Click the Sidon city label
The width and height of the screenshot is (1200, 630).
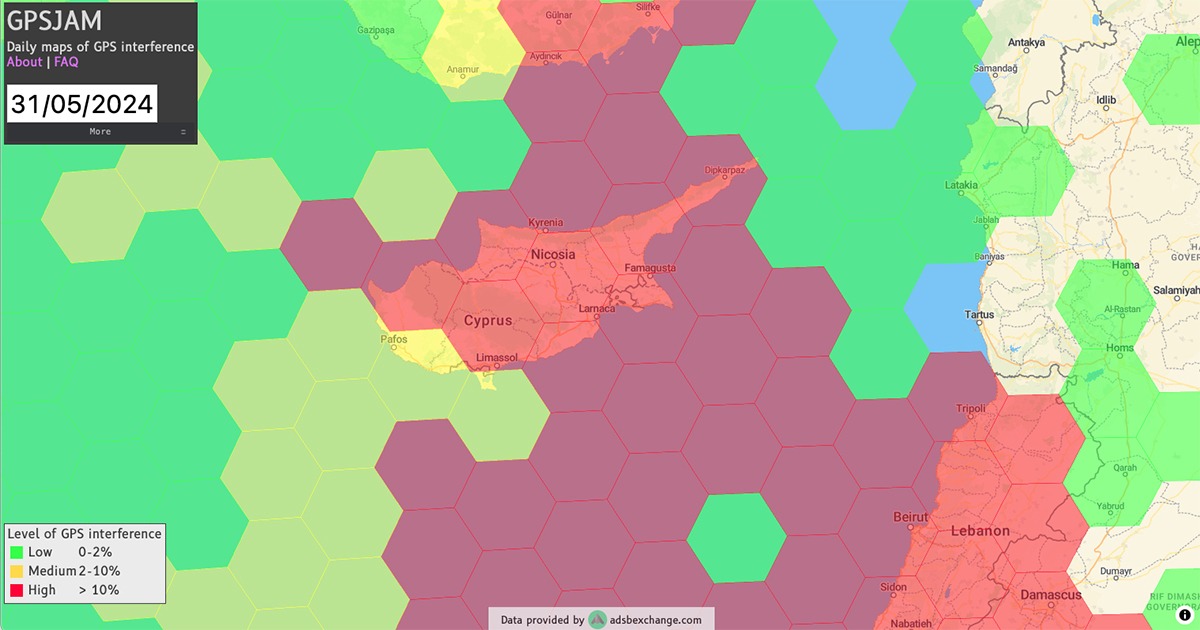pos(893,587)
